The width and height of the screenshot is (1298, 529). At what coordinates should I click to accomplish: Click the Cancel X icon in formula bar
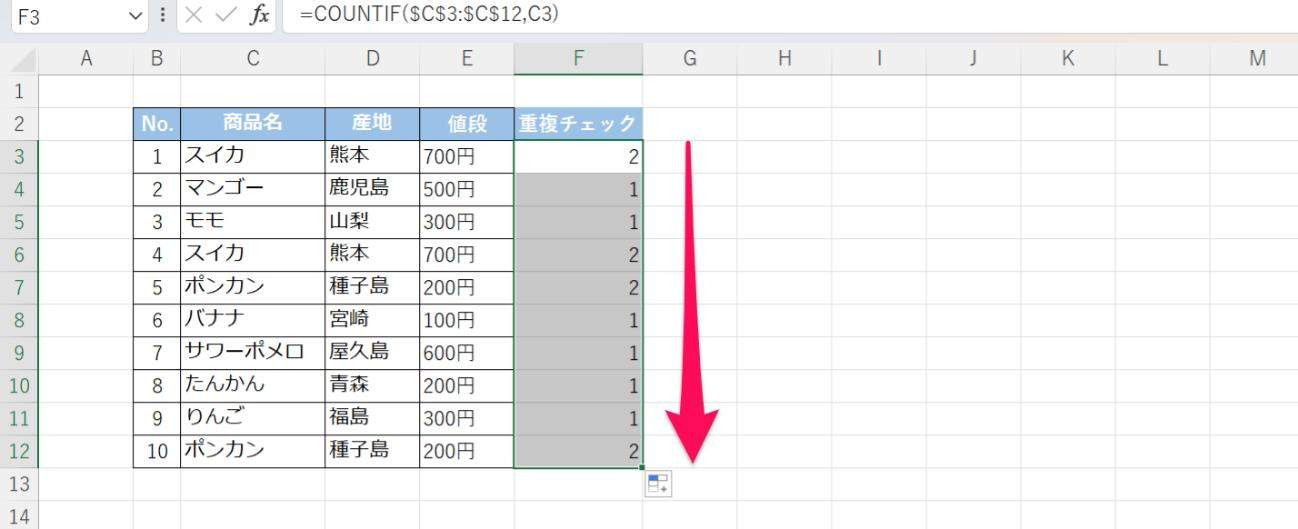click(x=194, y=15)
